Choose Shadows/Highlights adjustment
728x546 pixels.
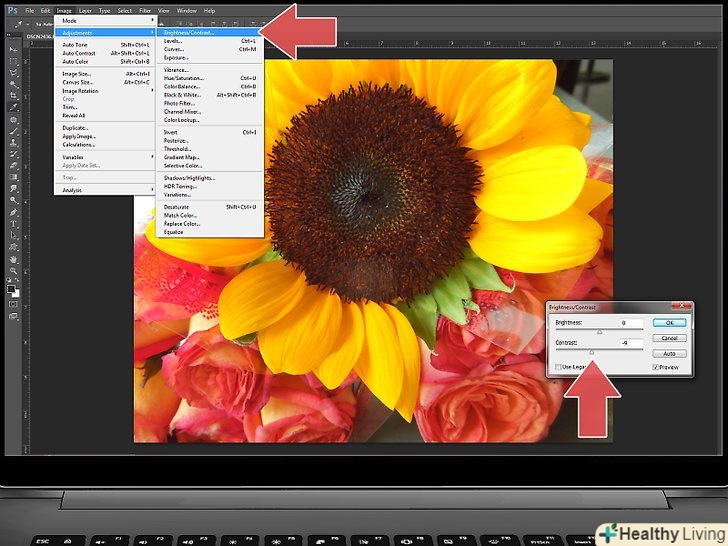pos(209,178)
